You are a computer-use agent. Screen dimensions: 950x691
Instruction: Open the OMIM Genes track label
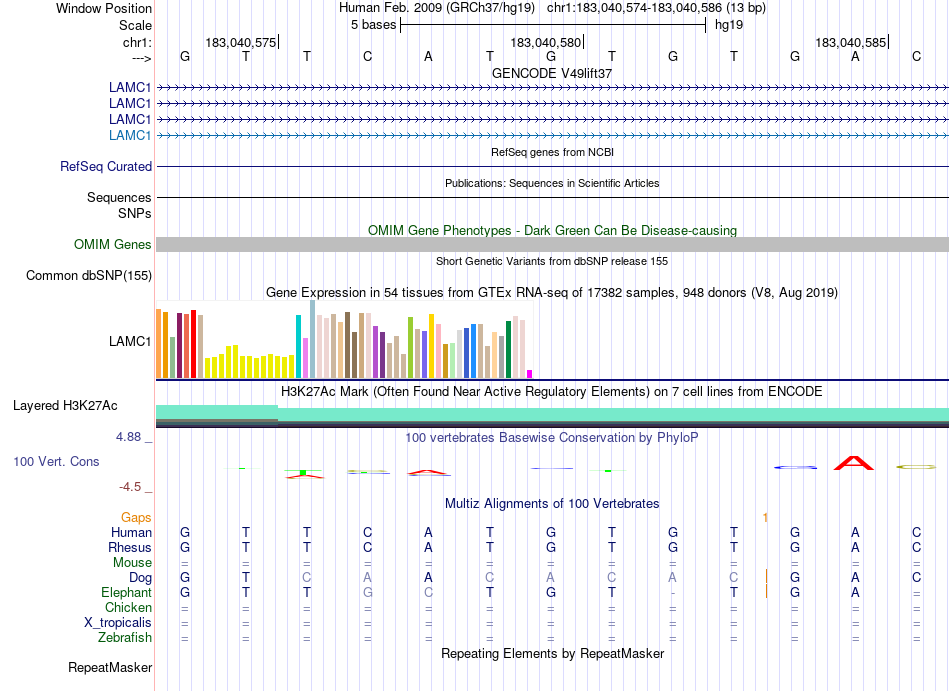tap(113, 244)
